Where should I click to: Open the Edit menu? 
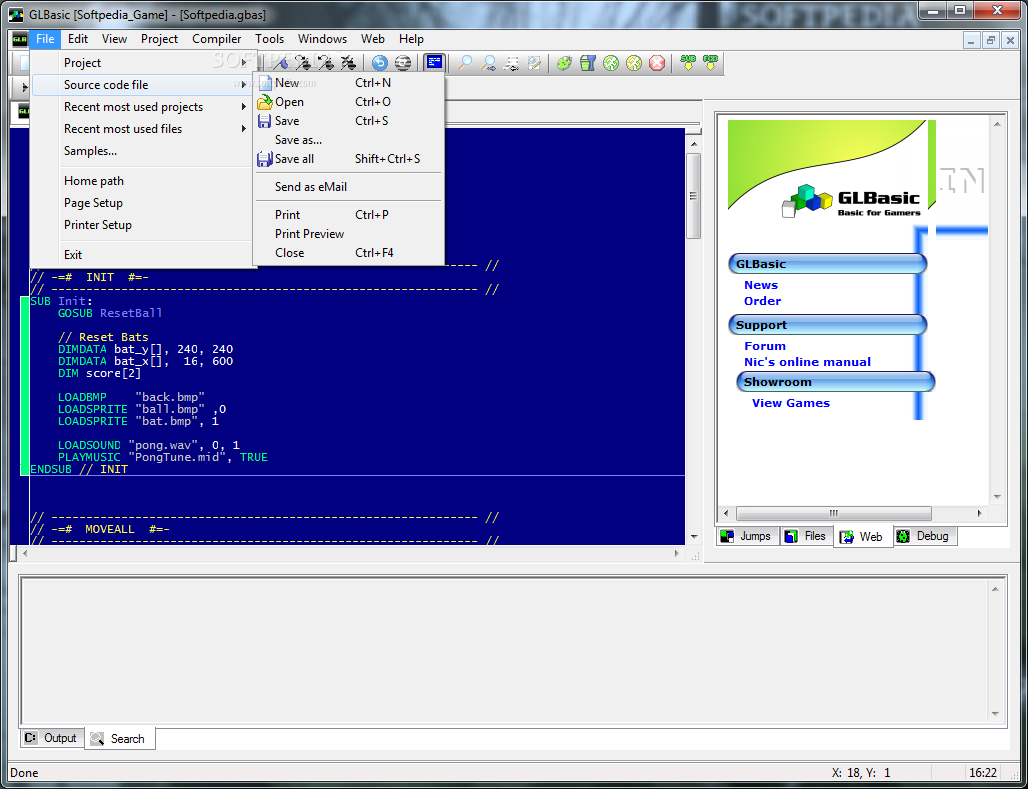78,39
